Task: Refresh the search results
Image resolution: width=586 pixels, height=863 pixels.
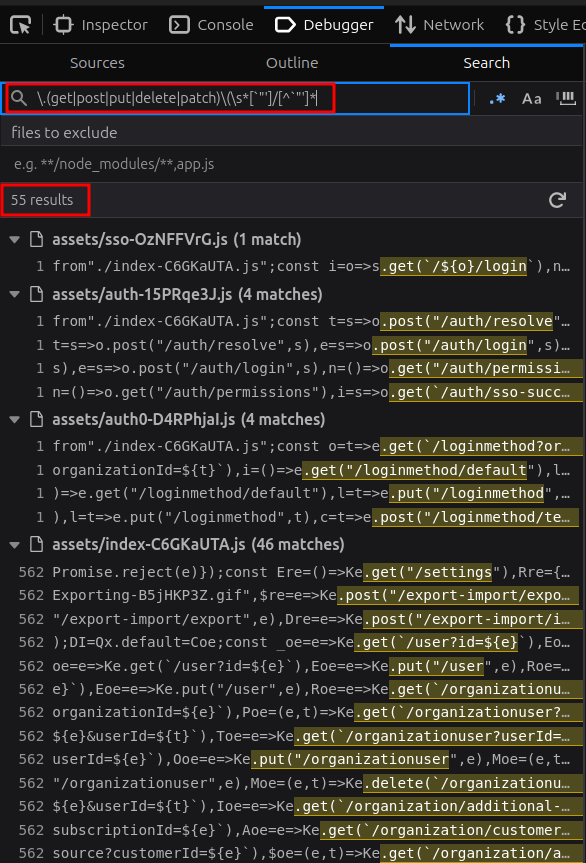Action: point(557,200)
